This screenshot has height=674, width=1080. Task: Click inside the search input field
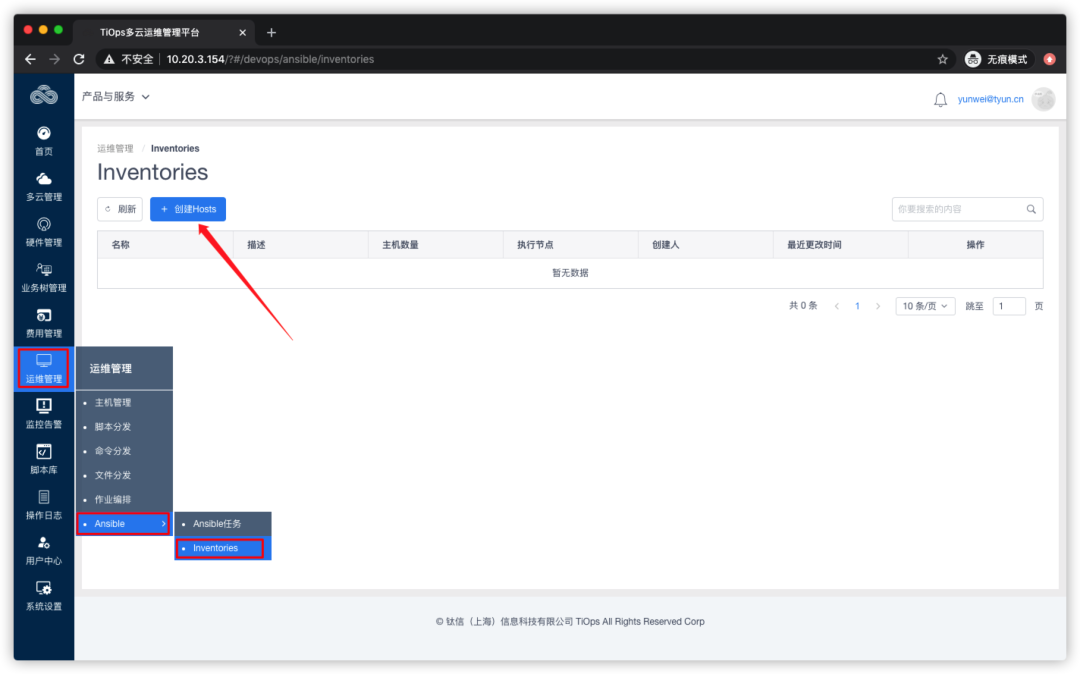(960, 209)
